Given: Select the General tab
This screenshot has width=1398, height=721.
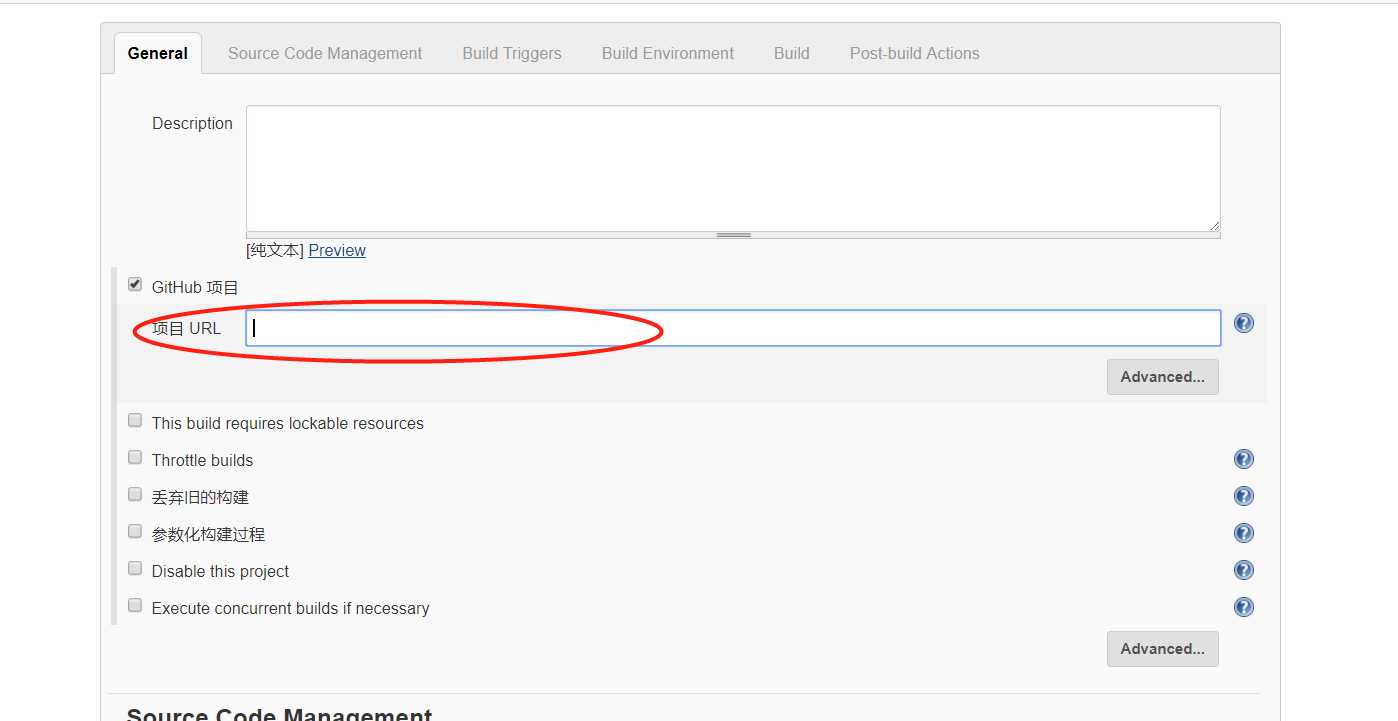Looking at the screenshot, I should pos(158,54).
